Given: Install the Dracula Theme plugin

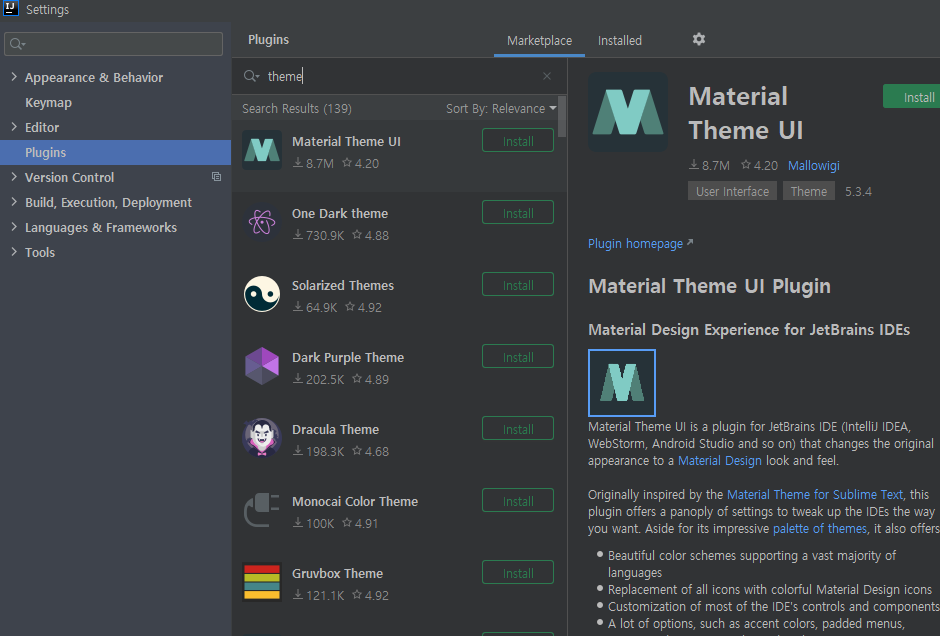Looking at the screenshot, I should [517, 429].
